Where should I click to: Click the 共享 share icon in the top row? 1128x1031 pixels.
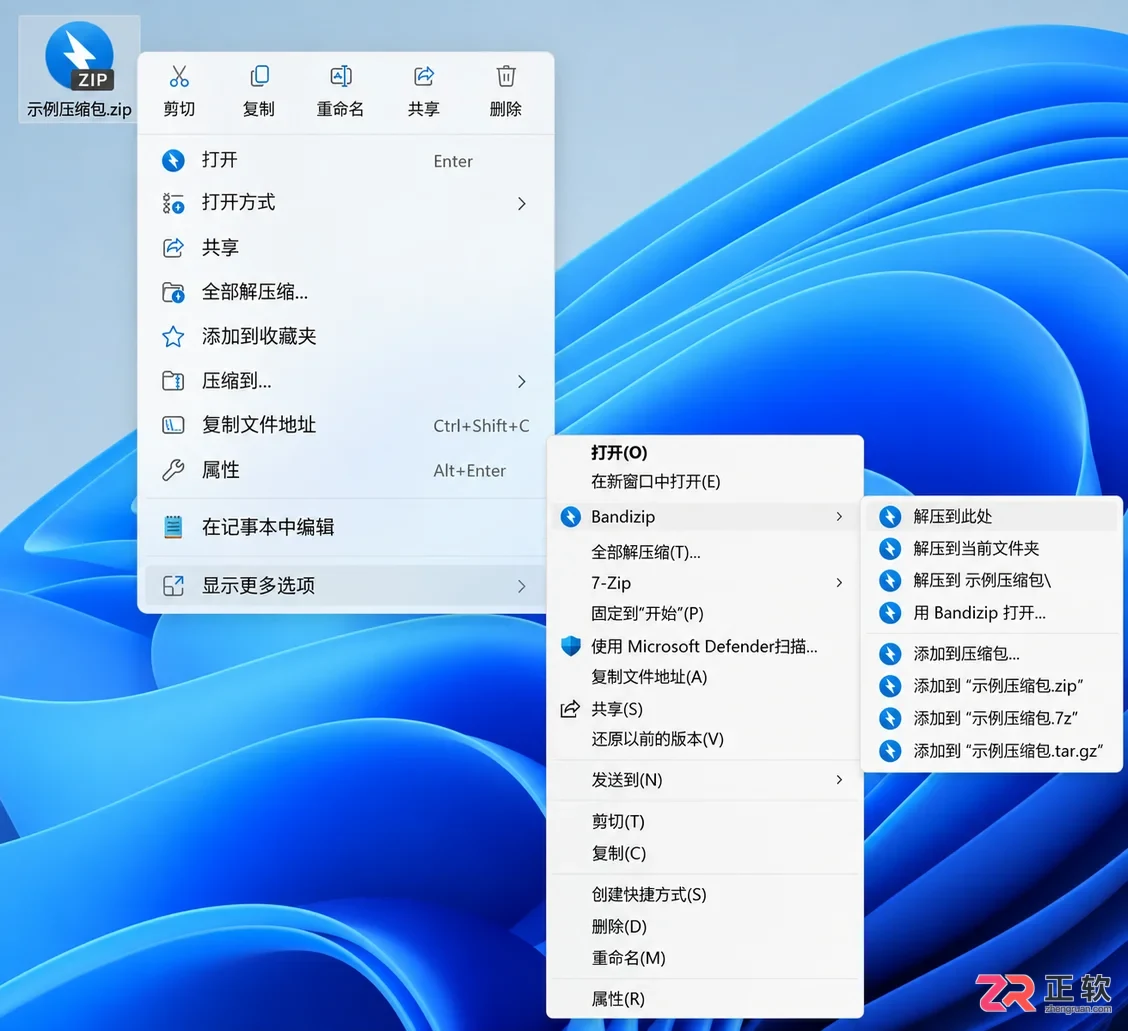[424, 76]
